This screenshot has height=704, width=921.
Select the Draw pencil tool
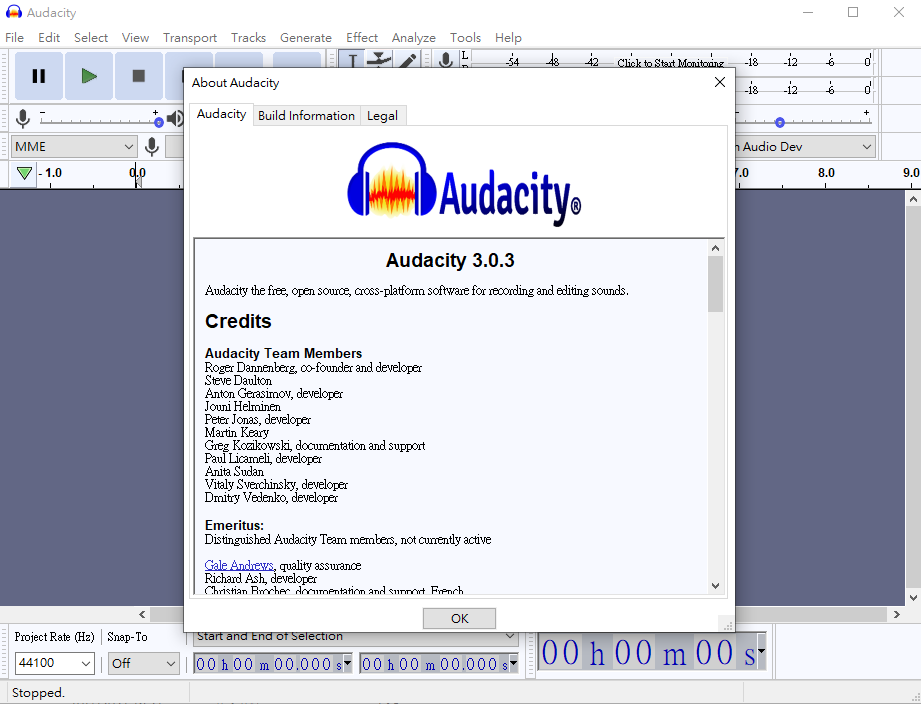[x=408, y=61]
